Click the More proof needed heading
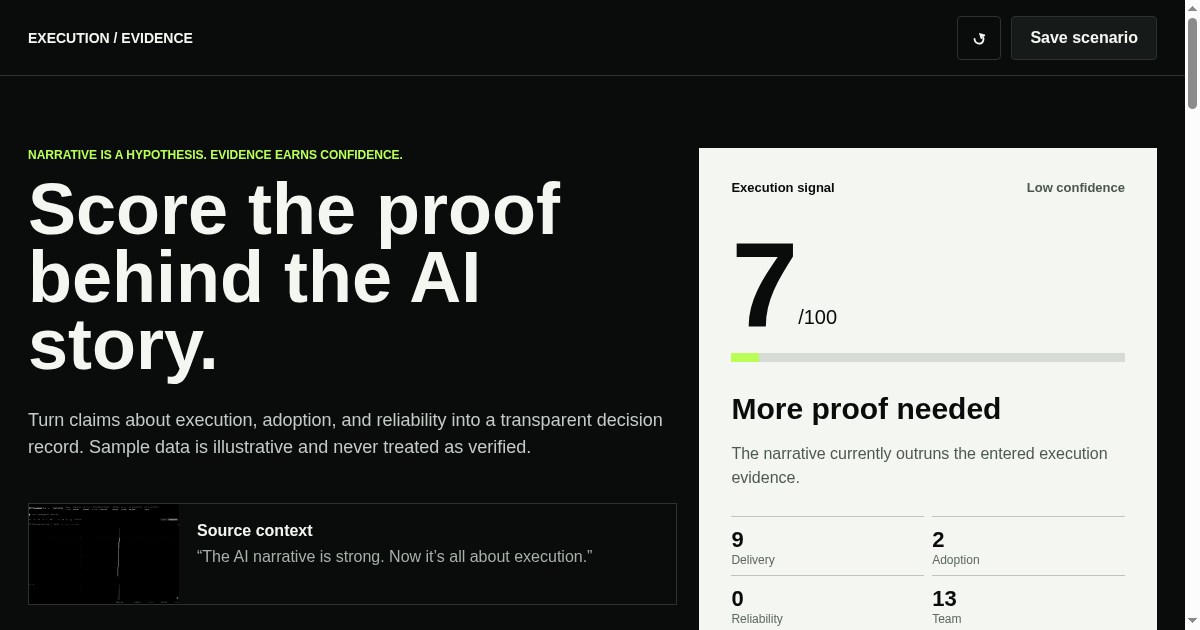Viewport: 1200px width, 630px height. click(866, 409)
